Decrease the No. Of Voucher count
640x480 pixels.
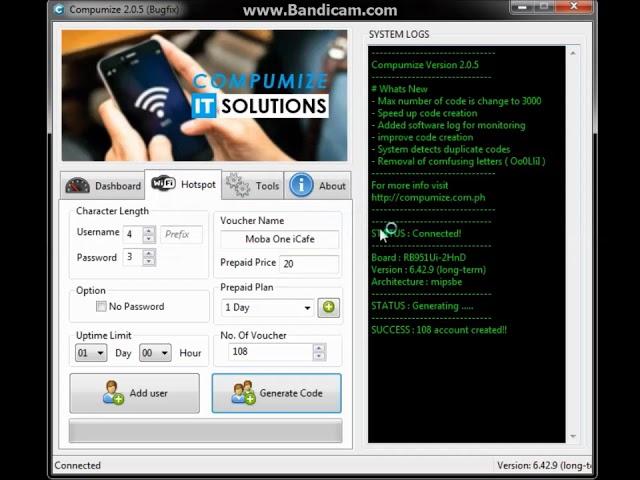coord(319,357)
